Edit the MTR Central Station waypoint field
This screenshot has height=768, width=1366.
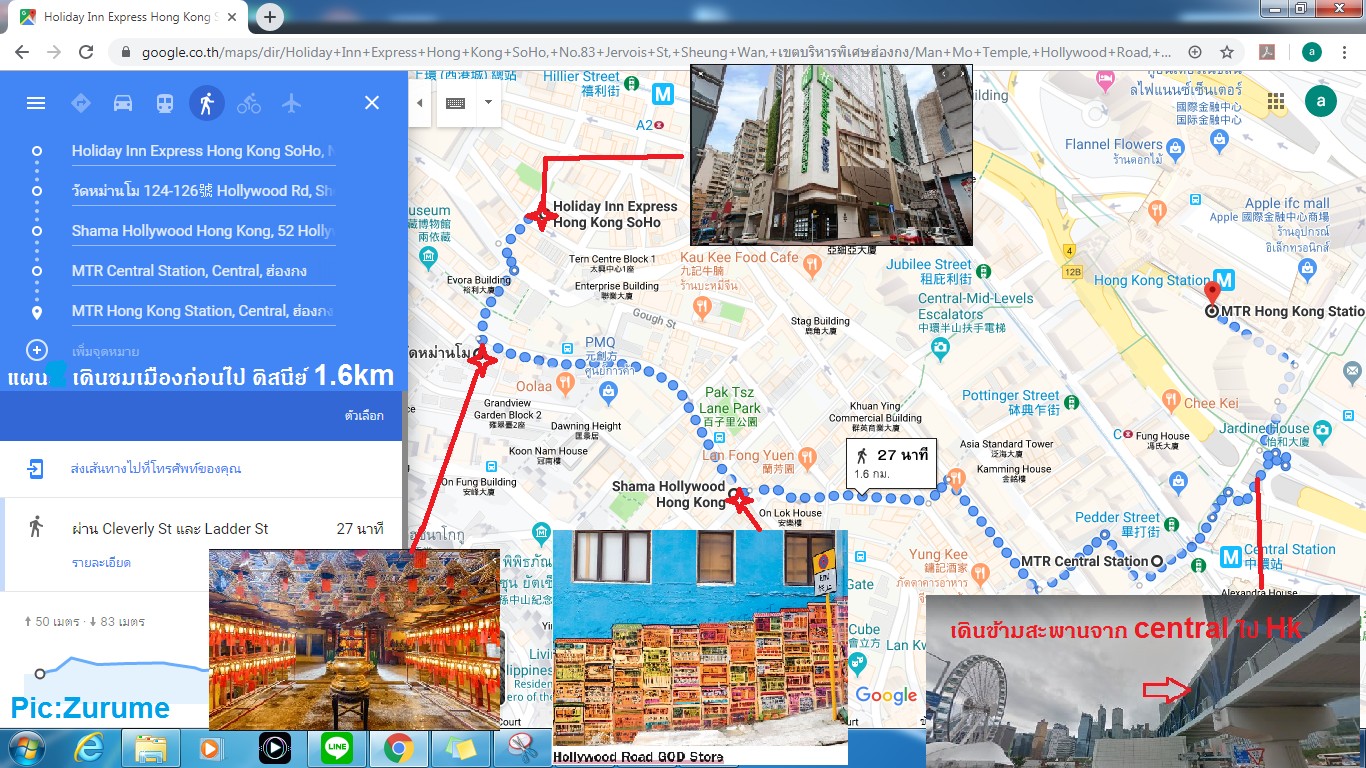(203, 271)
